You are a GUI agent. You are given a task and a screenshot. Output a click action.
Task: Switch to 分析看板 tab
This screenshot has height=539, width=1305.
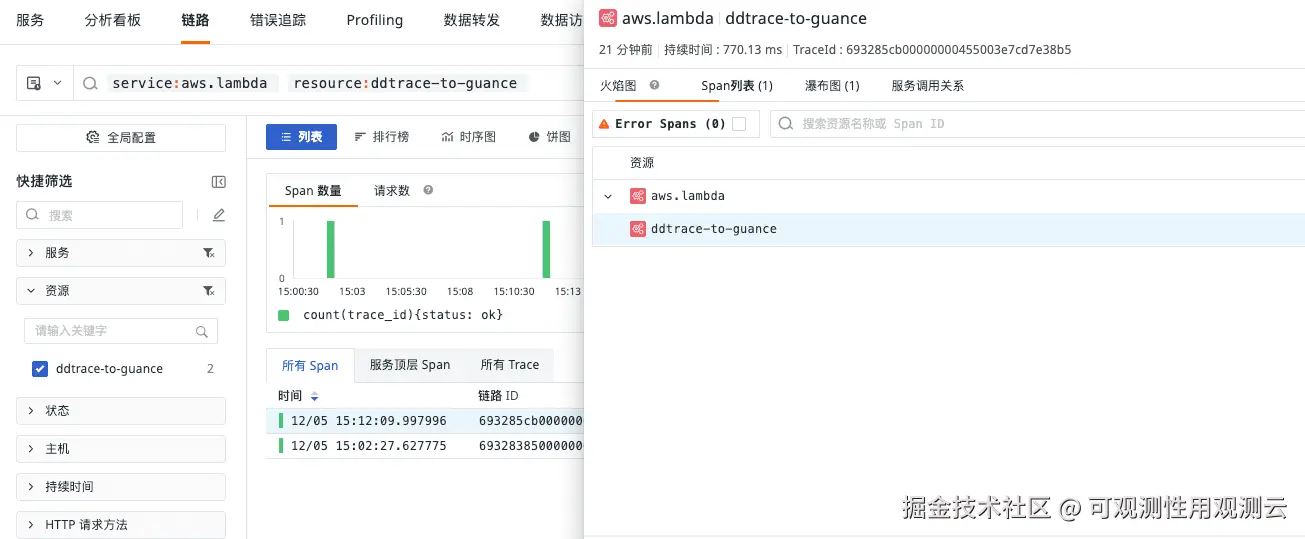(113, 20)
